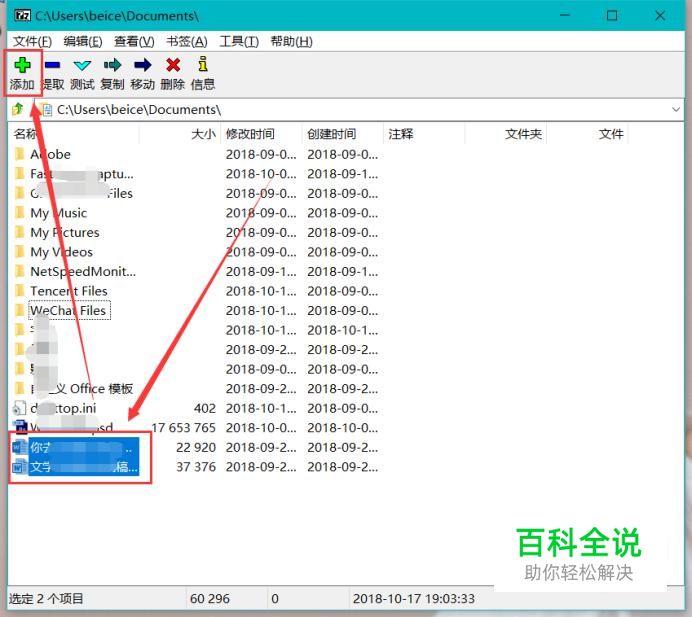Click the My Music folder icon
Screen dimensions: 692x617
[20, 213]
